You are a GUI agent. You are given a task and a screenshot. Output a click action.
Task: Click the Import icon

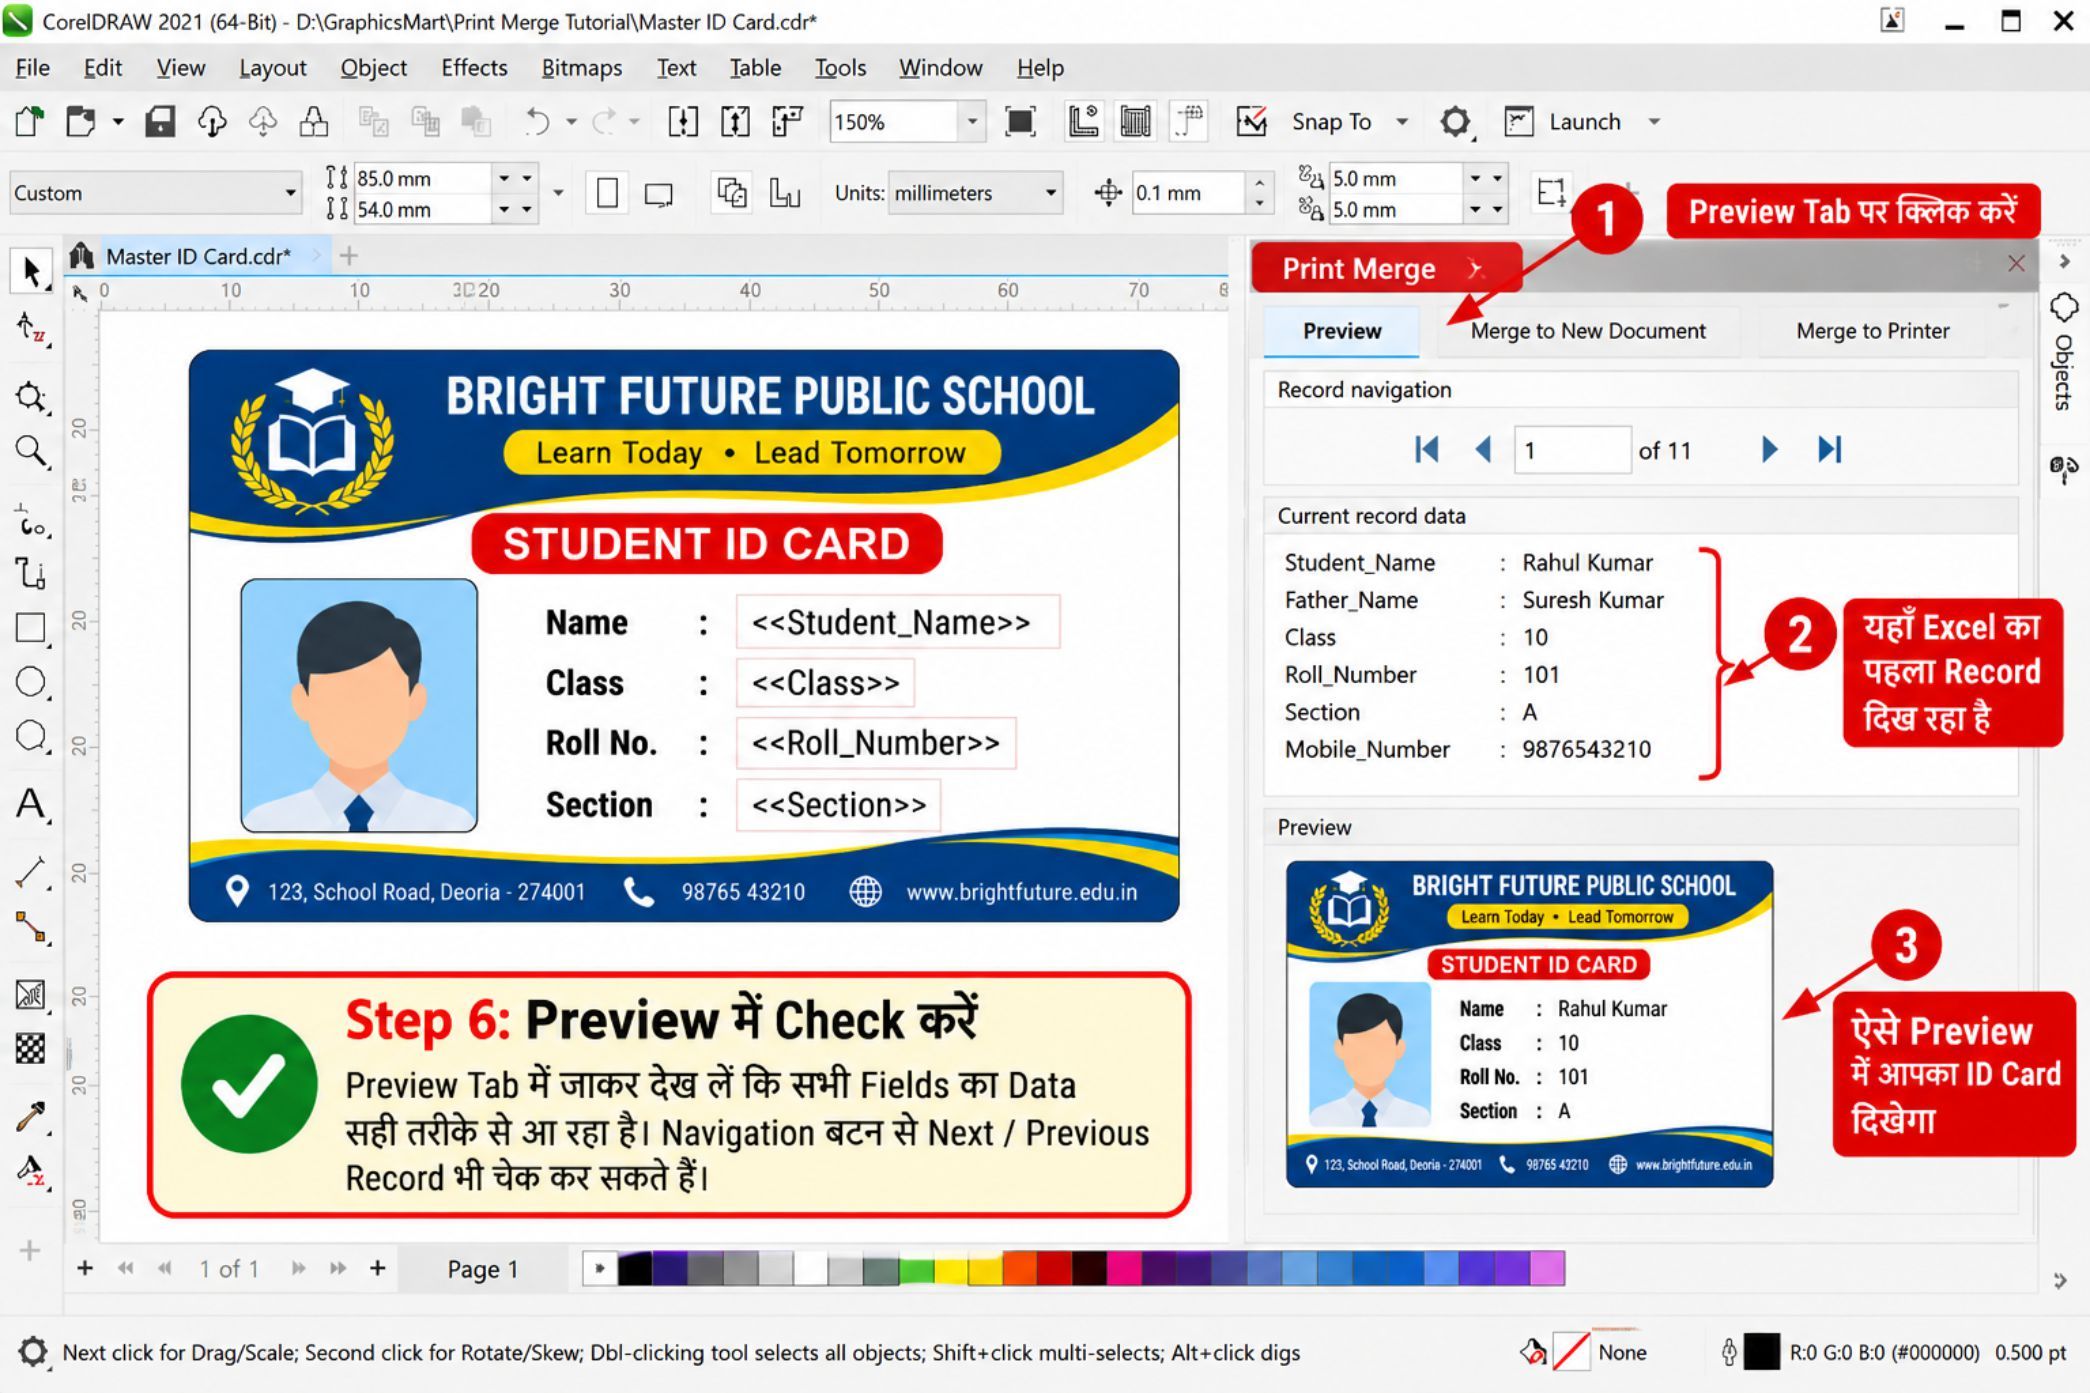pos(683,122)
